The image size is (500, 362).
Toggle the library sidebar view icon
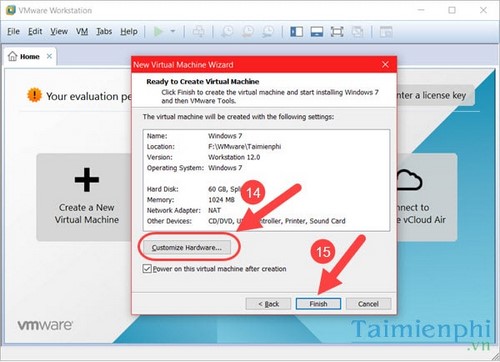point(296,32)
